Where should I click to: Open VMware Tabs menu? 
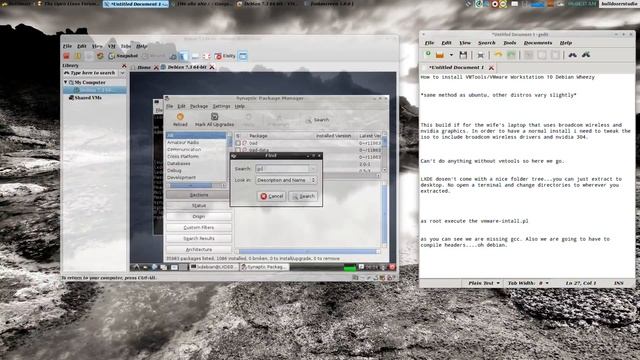[x=126, y=46]
